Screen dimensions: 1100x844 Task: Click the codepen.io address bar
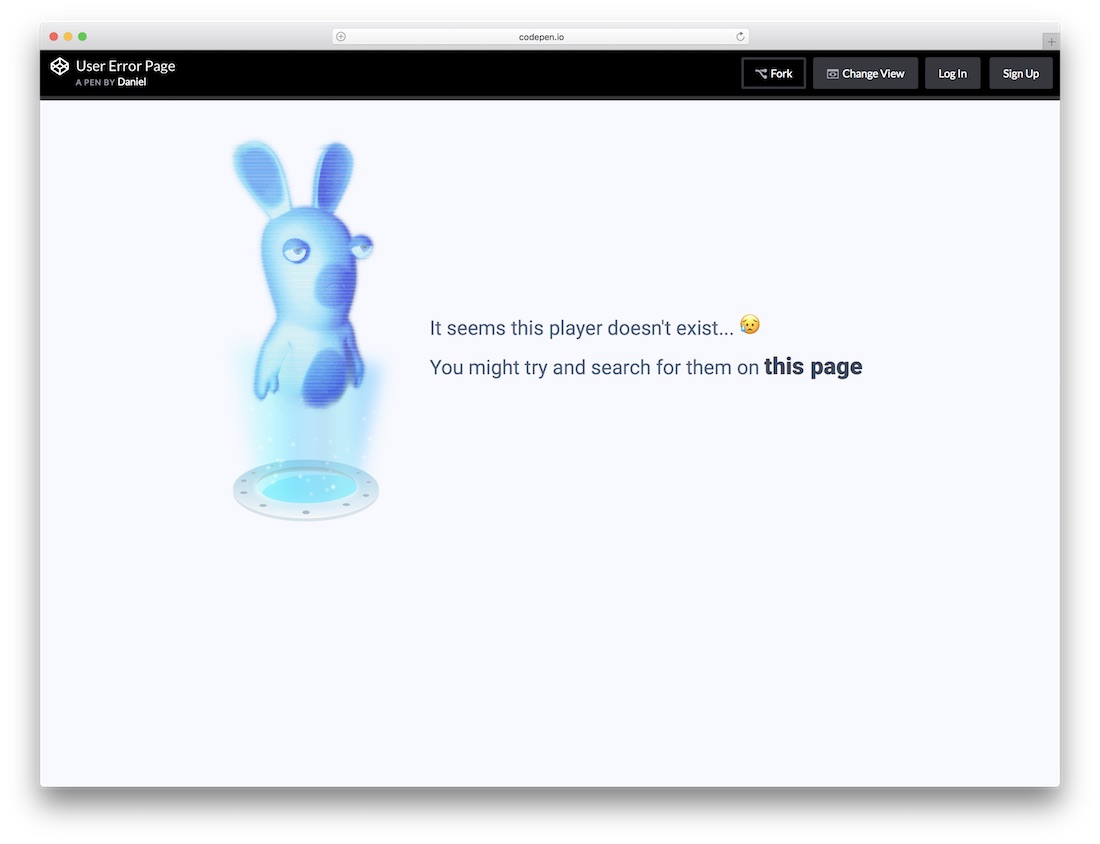pyautogui.click(x=541, y=36)
